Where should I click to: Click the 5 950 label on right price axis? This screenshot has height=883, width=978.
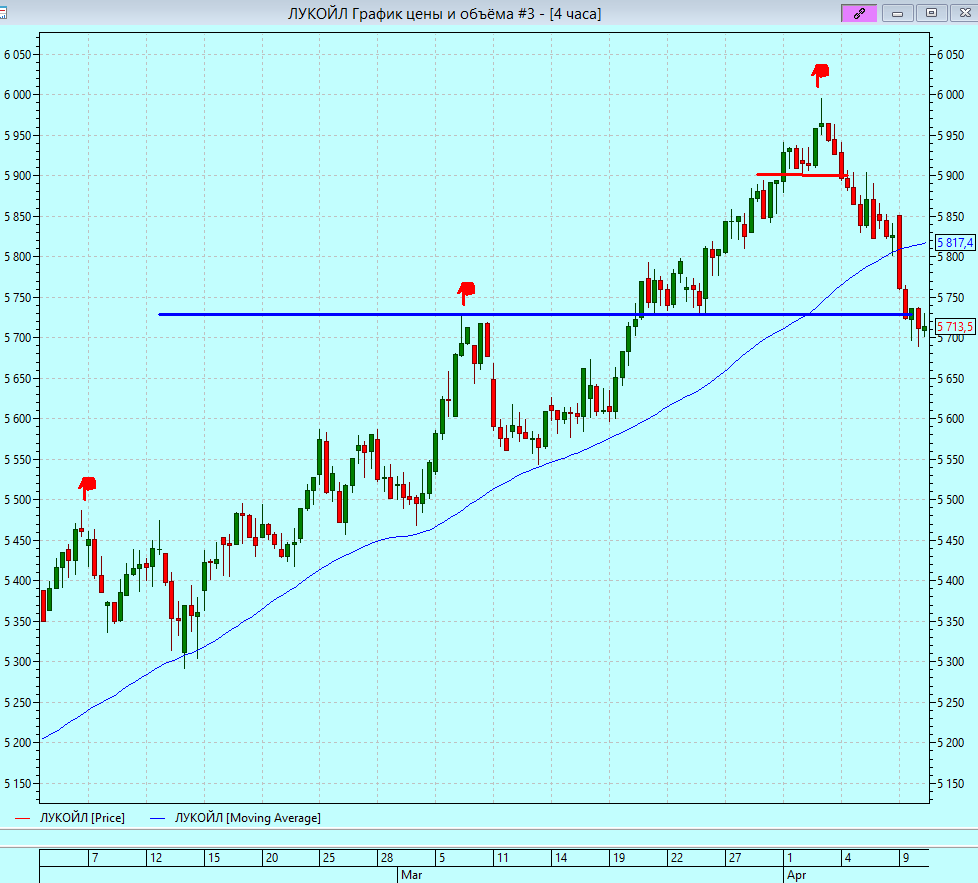point(951,135)
